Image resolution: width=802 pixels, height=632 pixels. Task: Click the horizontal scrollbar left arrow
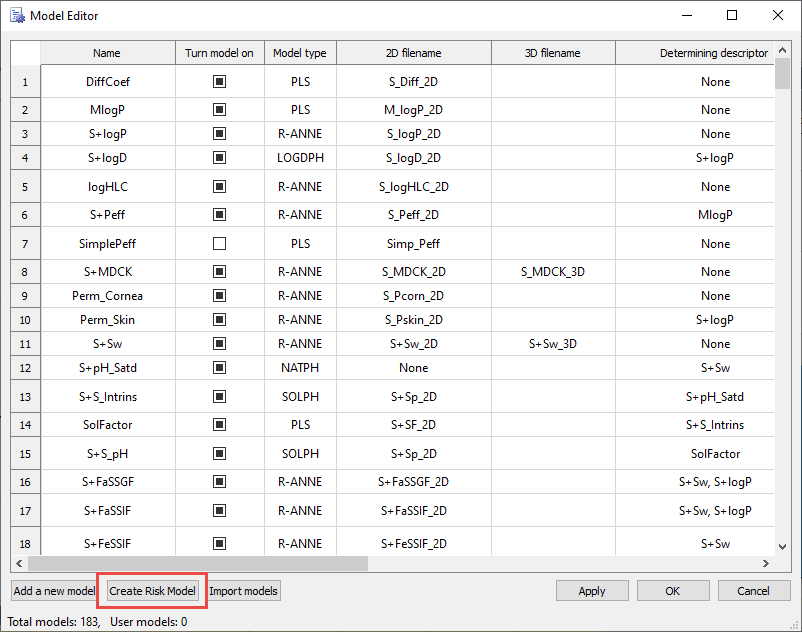tap(19, 563)
